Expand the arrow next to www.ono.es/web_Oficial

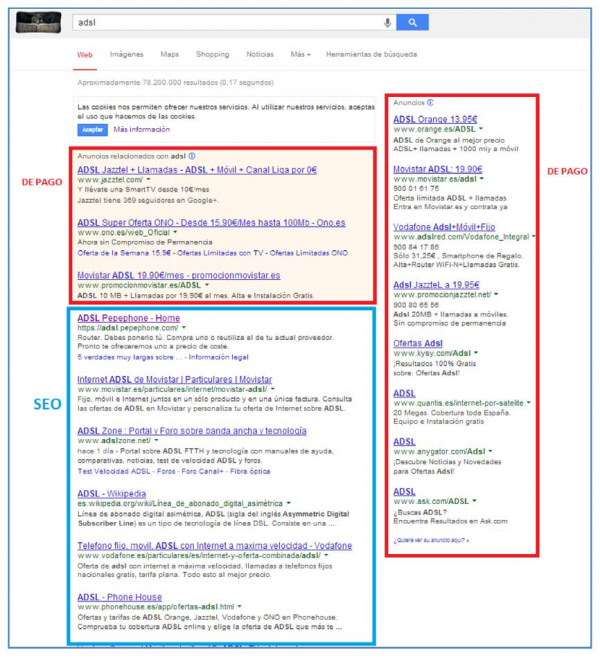[175, 232]
